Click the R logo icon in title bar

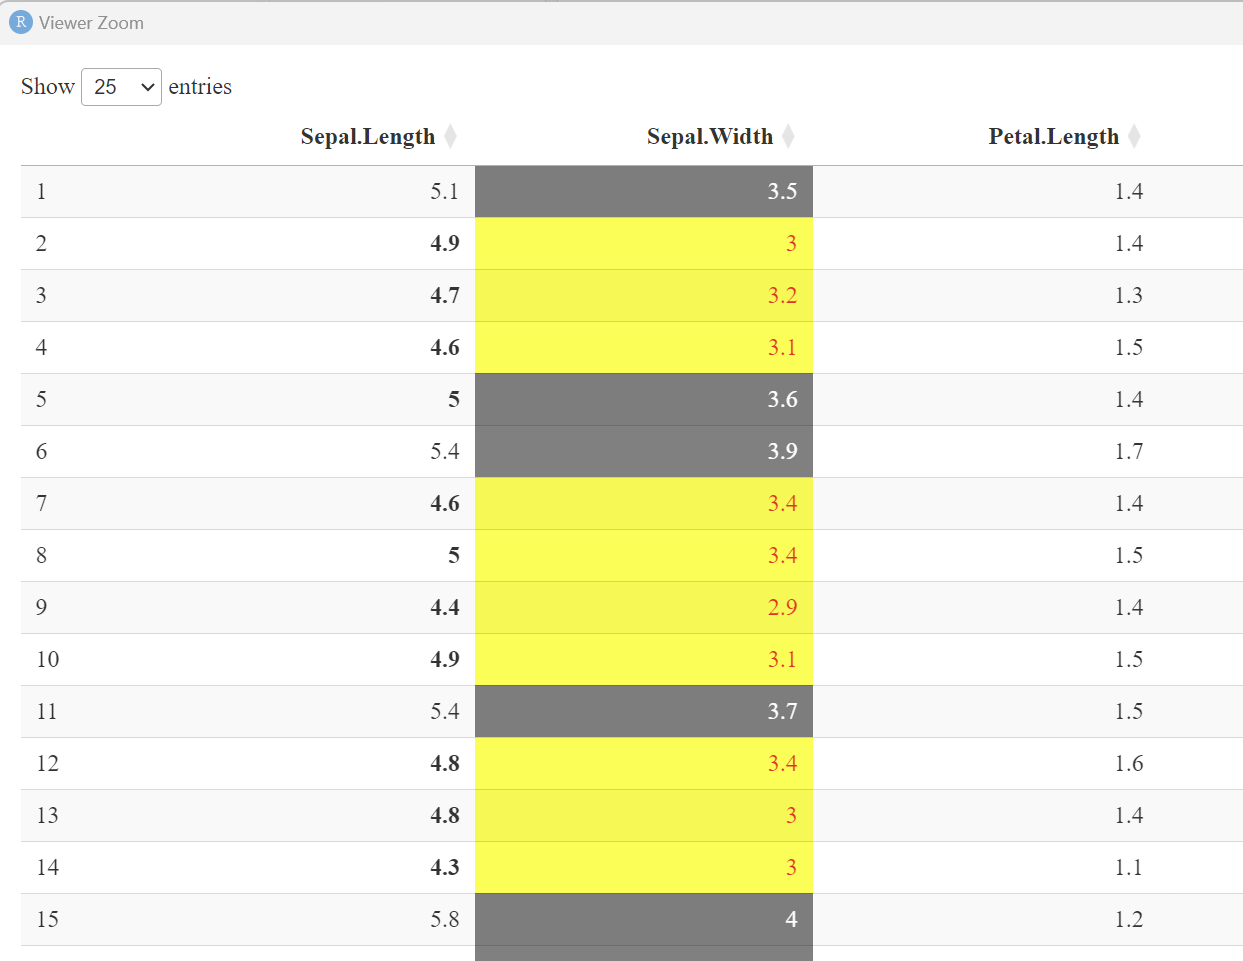20,22
